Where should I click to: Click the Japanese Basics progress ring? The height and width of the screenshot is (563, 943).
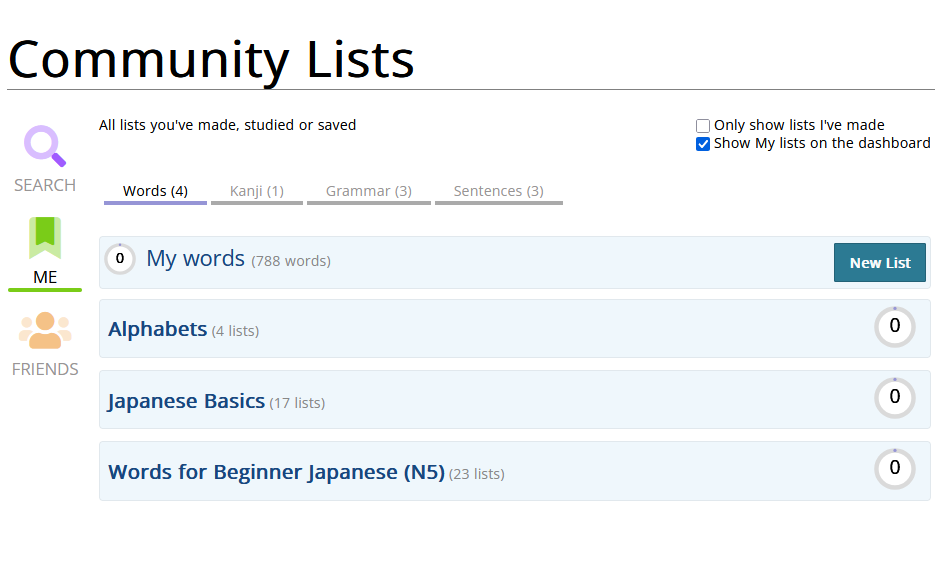coord(894,398)
